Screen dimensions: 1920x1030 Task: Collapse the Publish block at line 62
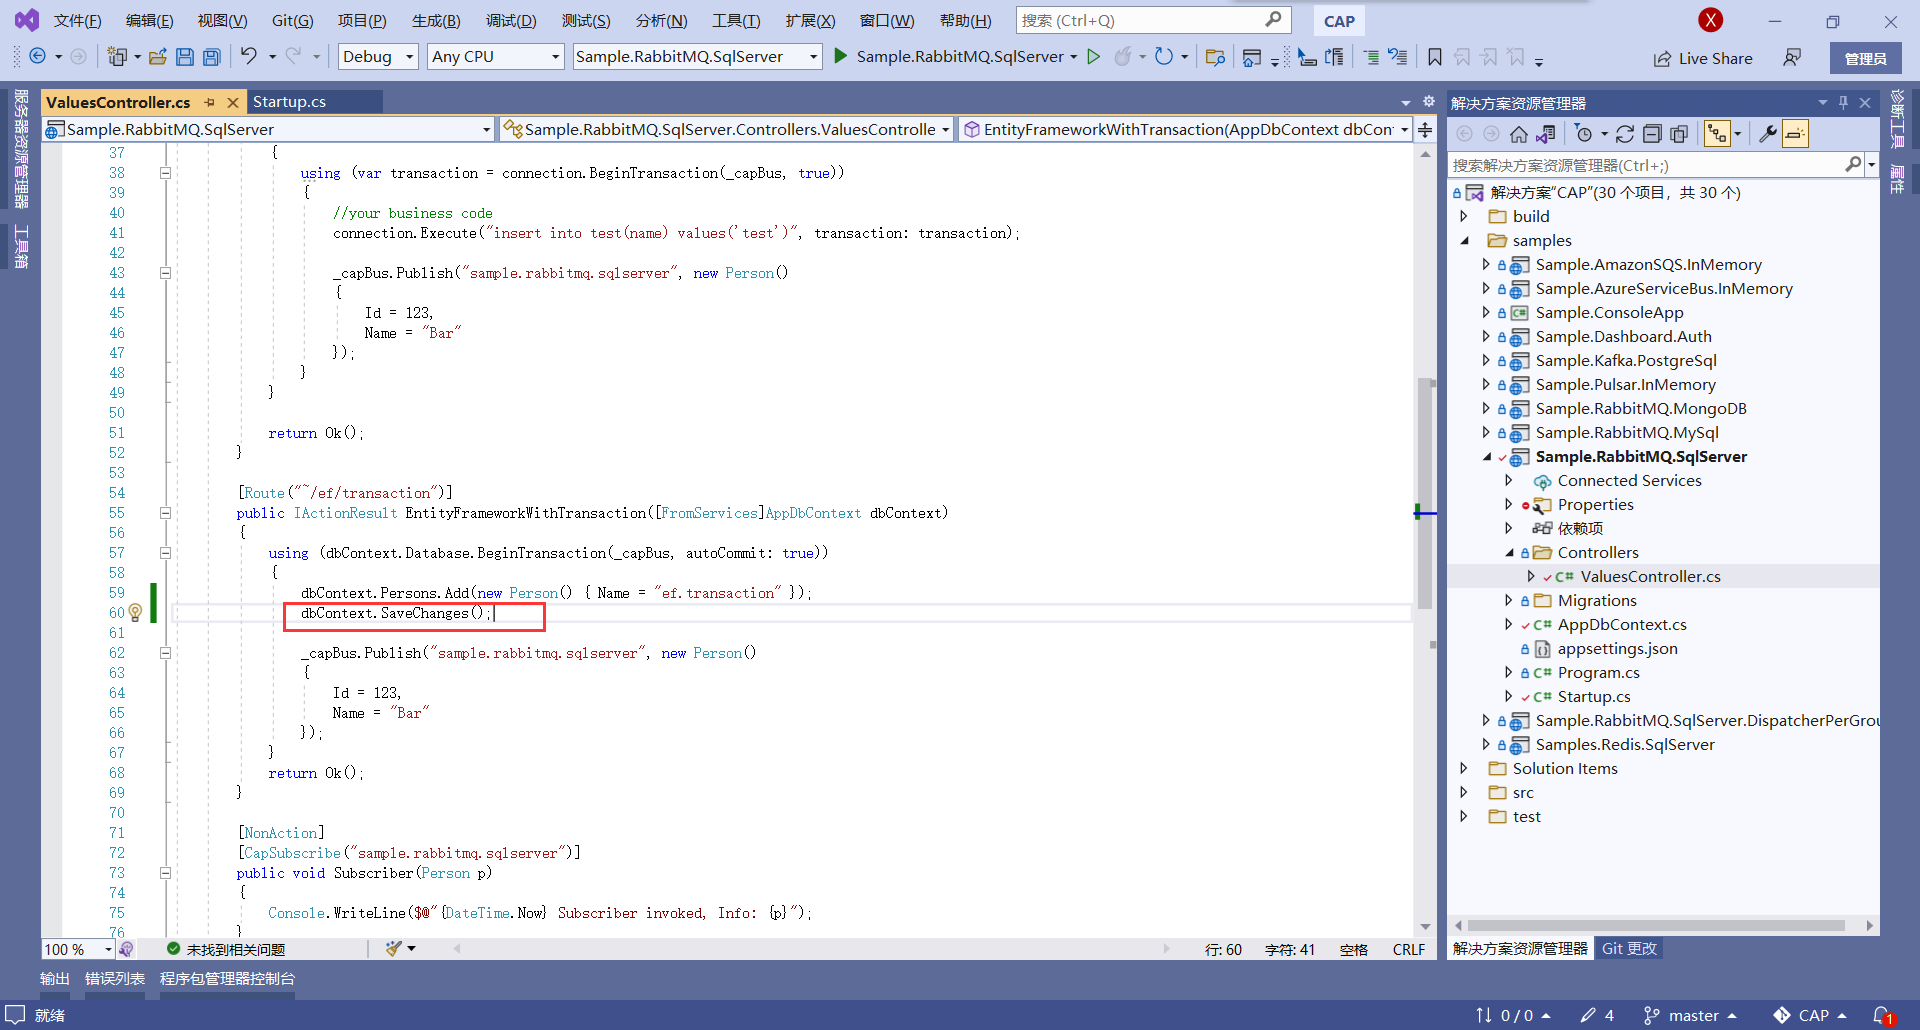(x=166, y=653)
